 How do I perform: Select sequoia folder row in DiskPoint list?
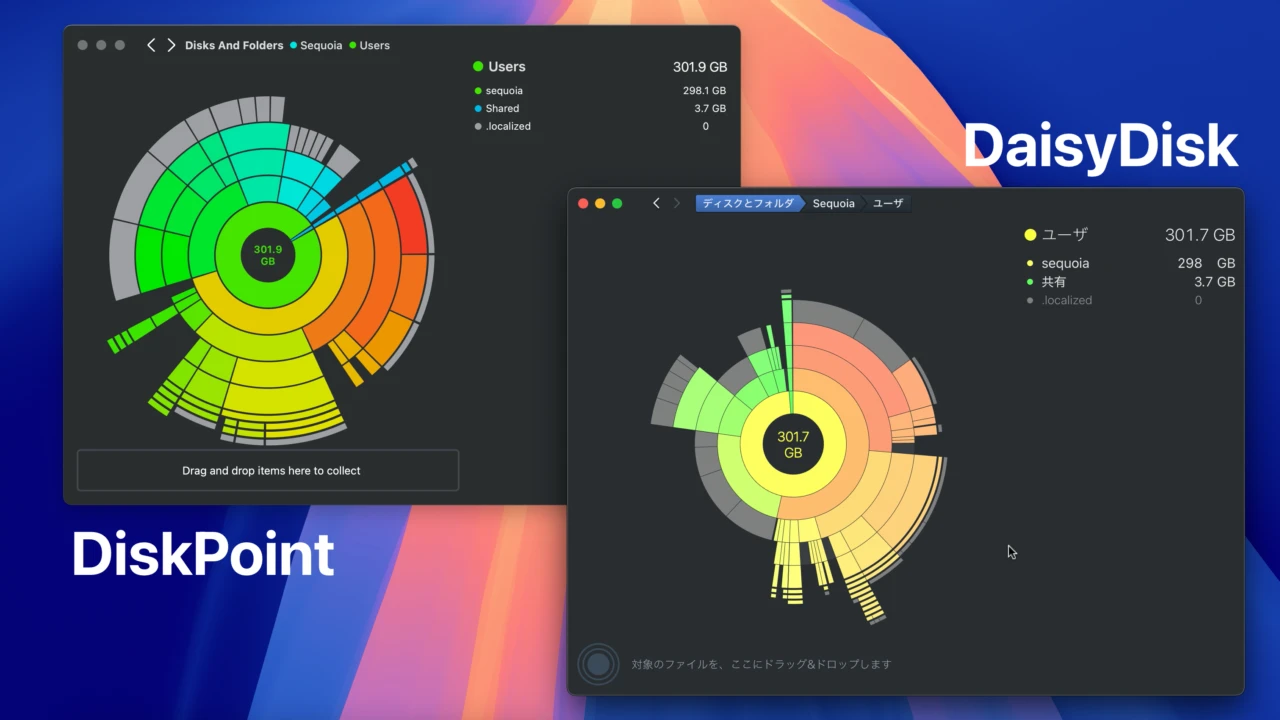[x=504, y=91]
